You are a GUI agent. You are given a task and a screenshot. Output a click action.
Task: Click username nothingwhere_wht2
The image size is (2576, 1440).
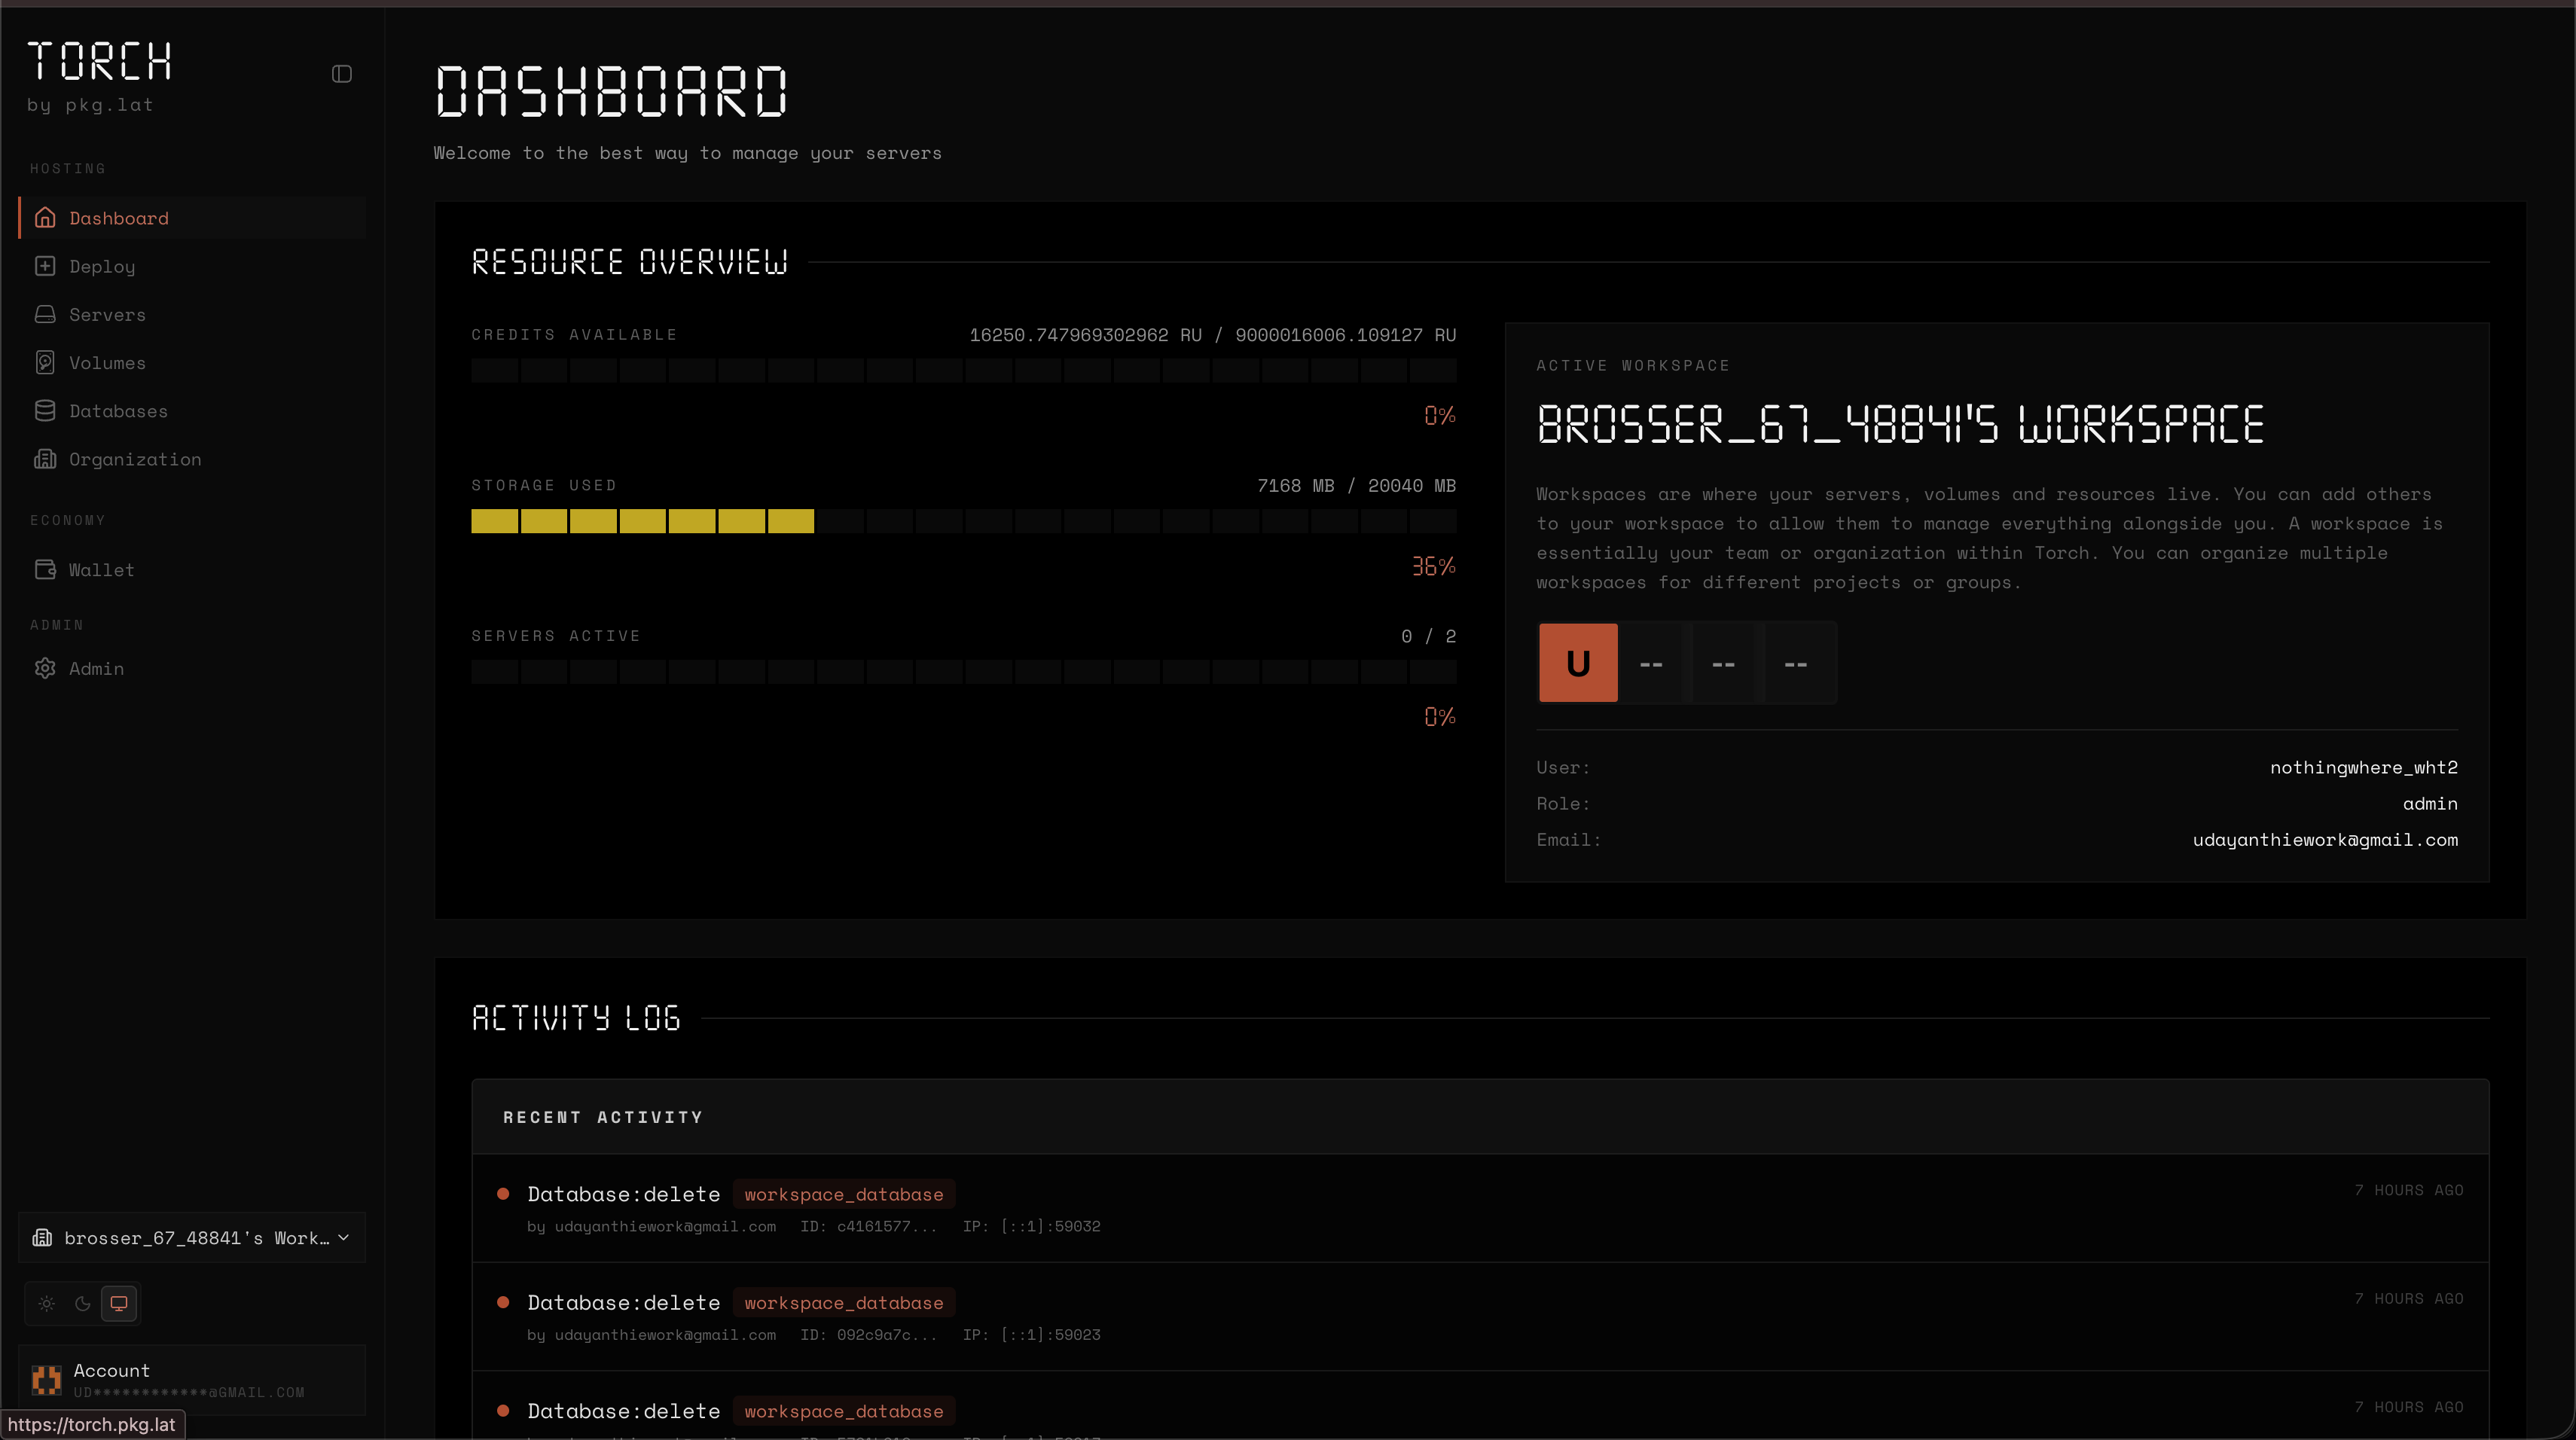(x=2363, y=767)
